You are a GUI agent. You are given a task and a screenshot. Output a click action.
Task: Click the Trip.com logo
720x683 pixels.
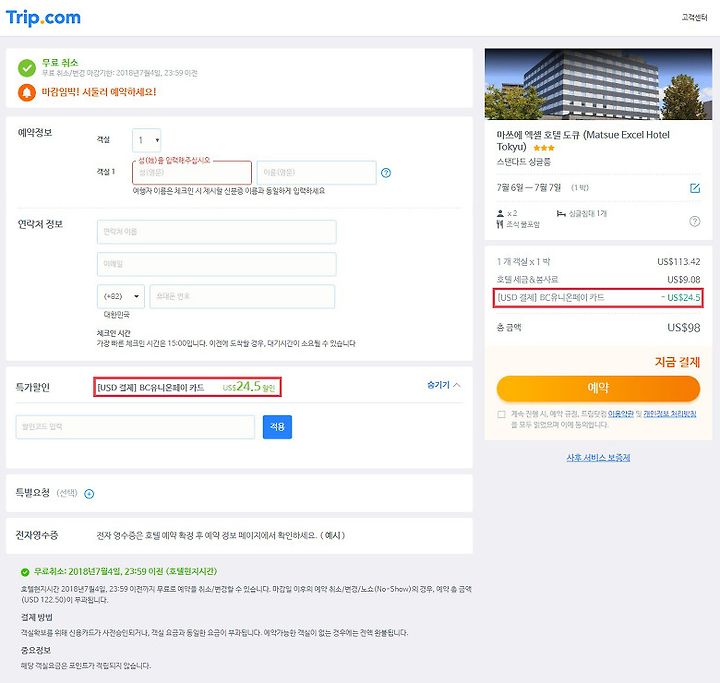pyautogui.click(x=43, y=18)
